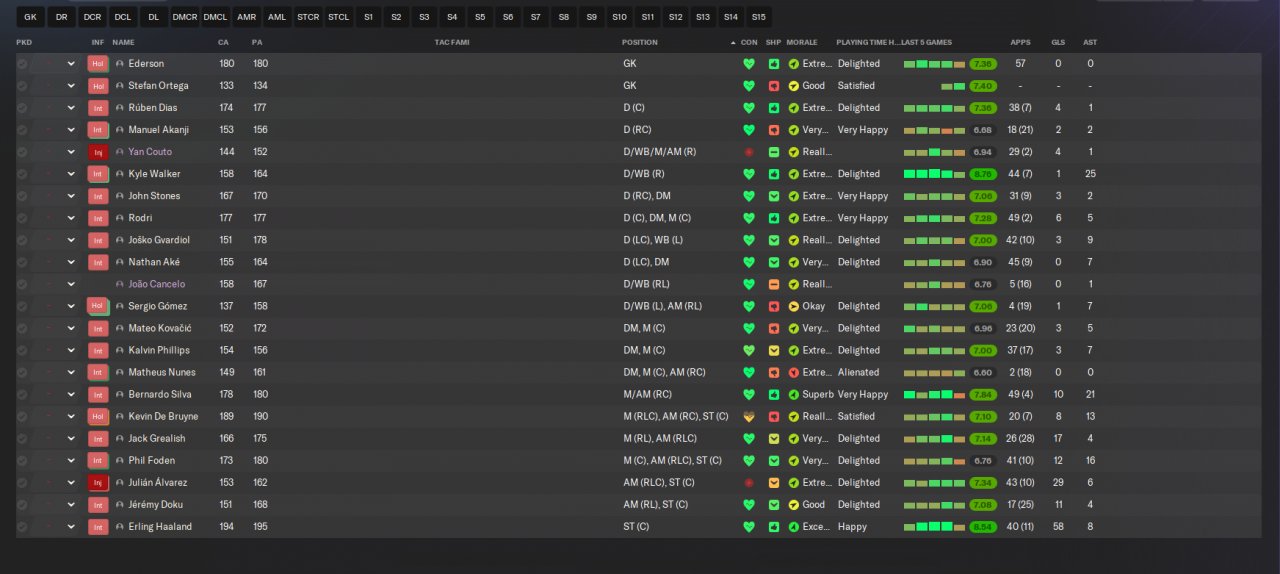The height and width of the screenshot is (574, 1280).
Task: Click Joško Gvardiol's morale icon
Action: (794, 240)
